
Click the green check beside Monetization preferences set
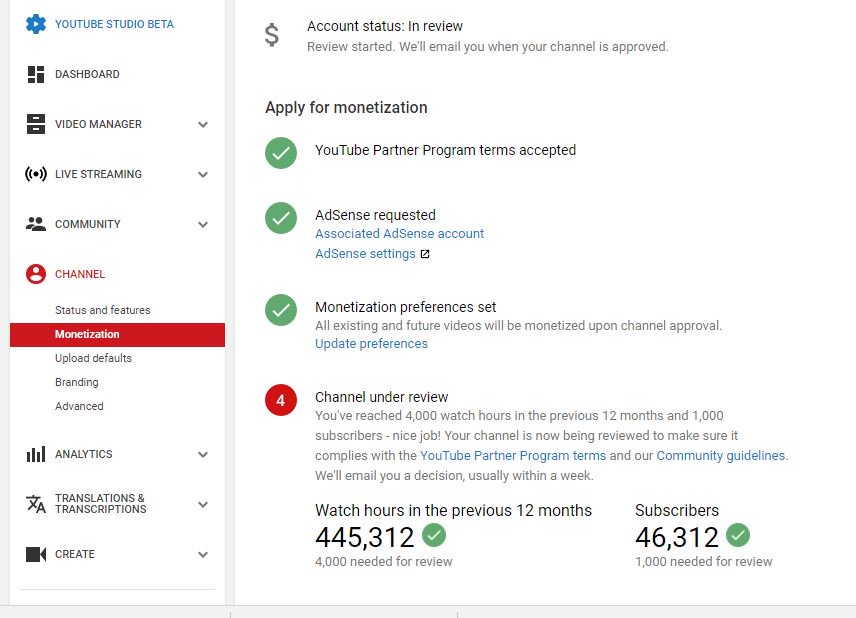[281, 310]
